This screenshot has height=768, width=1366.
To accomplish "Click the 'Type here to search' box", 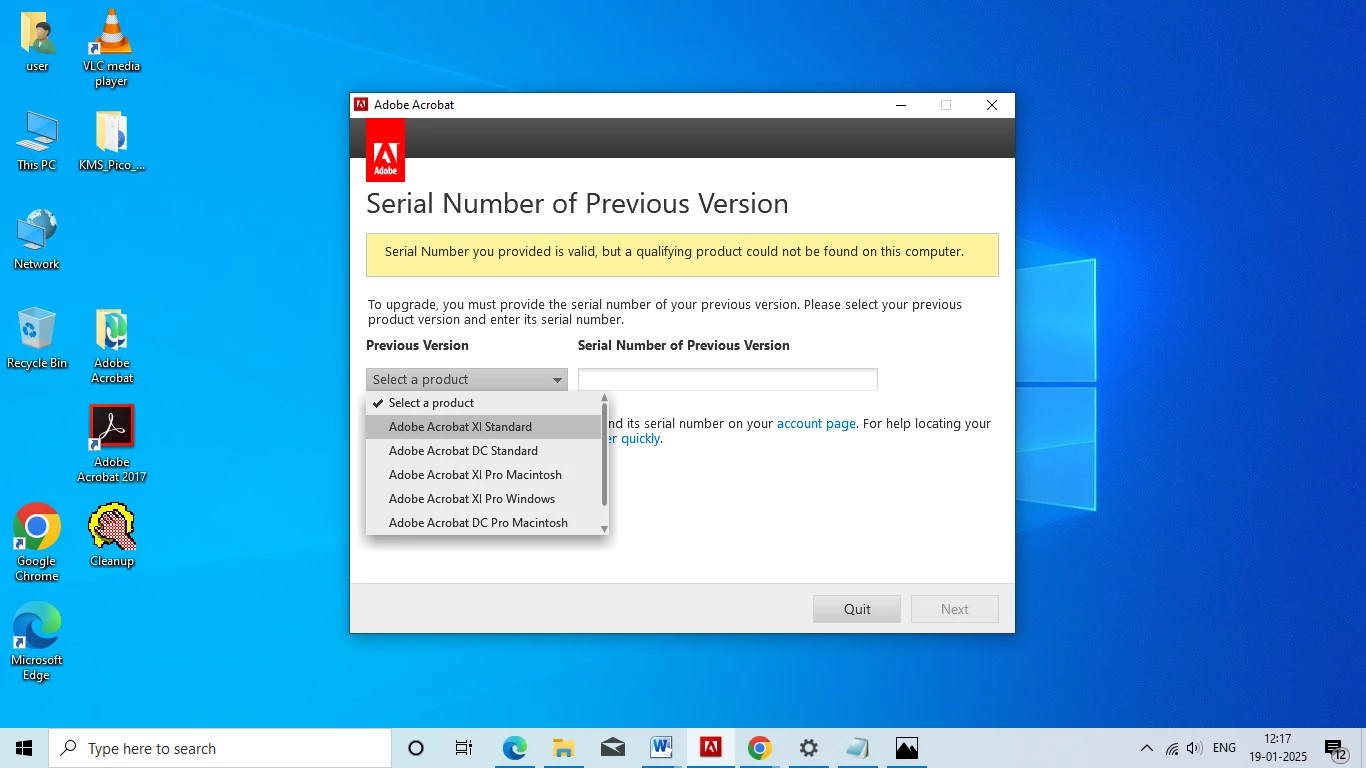I will [220, 748].
